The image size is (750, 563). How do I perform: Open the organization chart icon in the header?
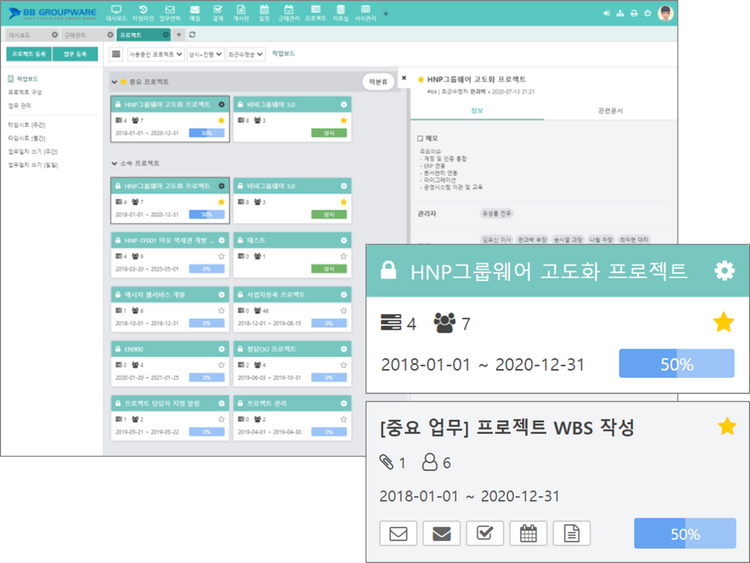[x=620, y=13]
